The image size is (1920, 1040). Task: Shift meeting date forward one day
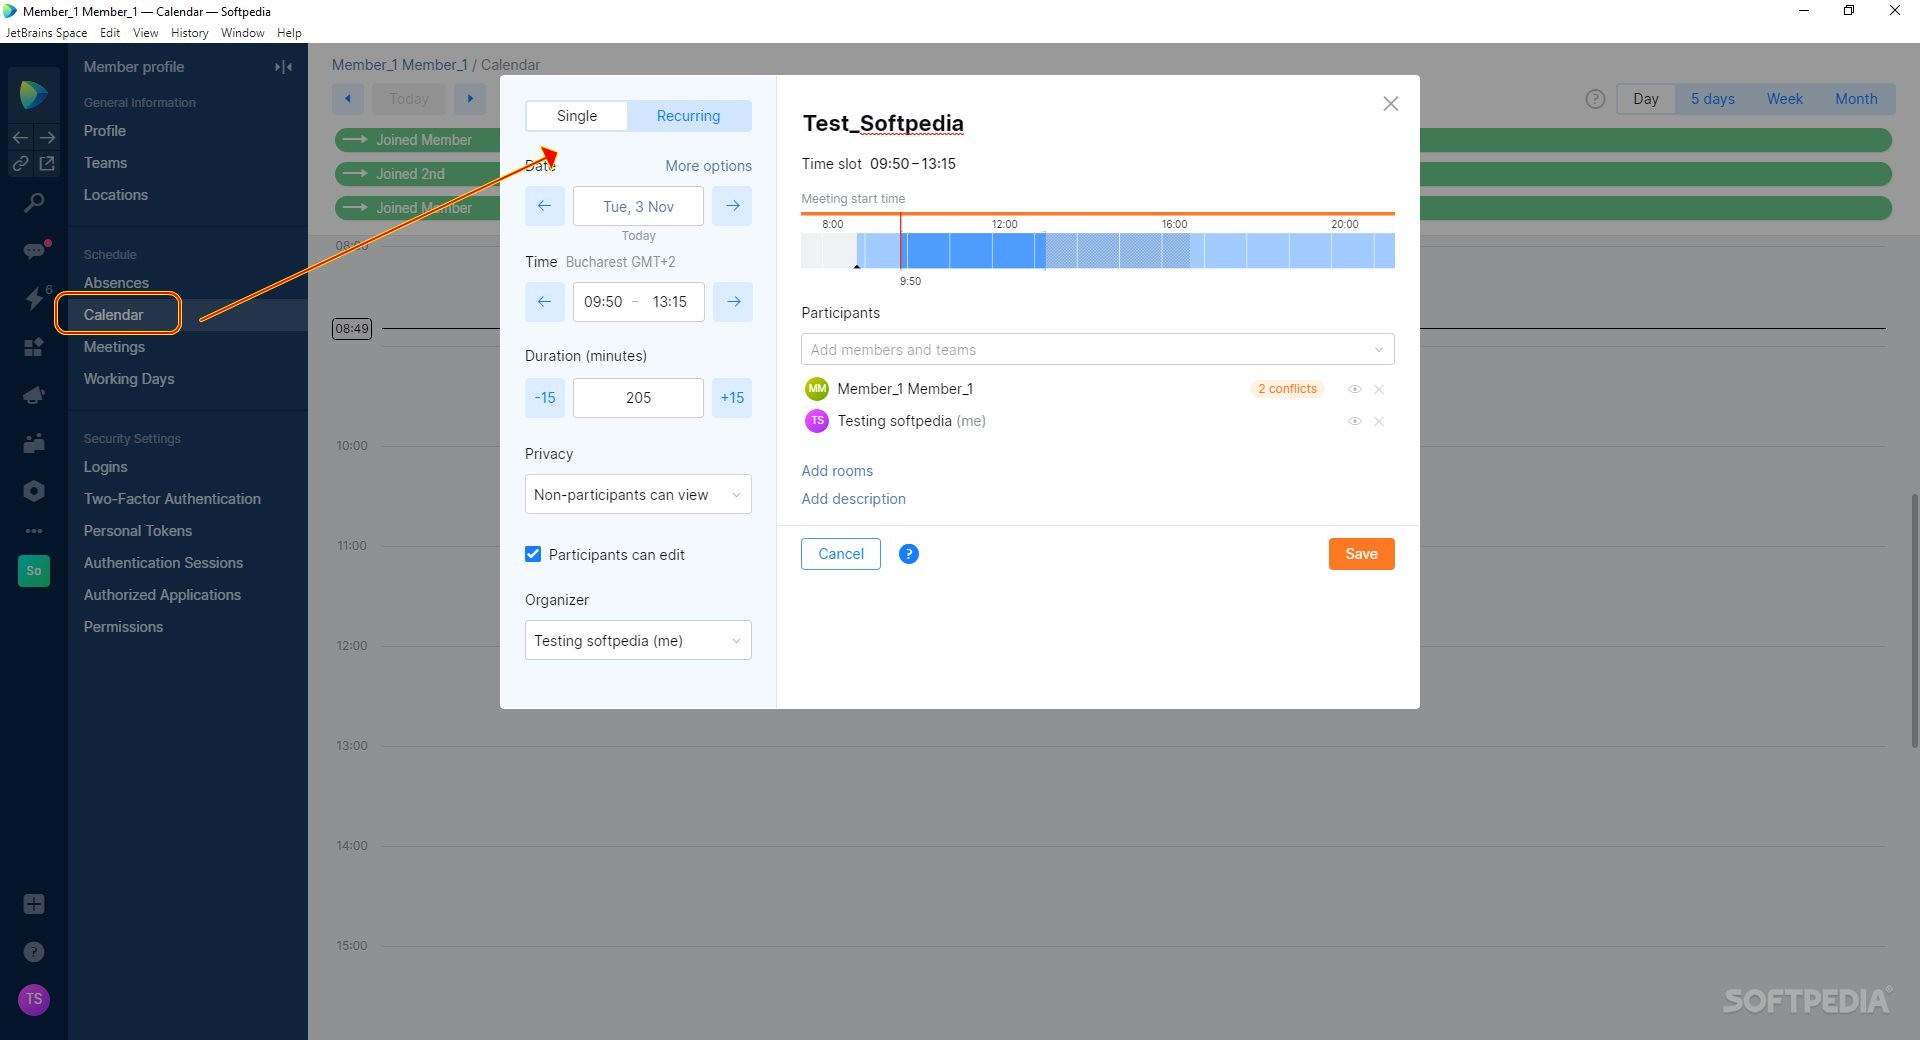[x=732, y=206]
